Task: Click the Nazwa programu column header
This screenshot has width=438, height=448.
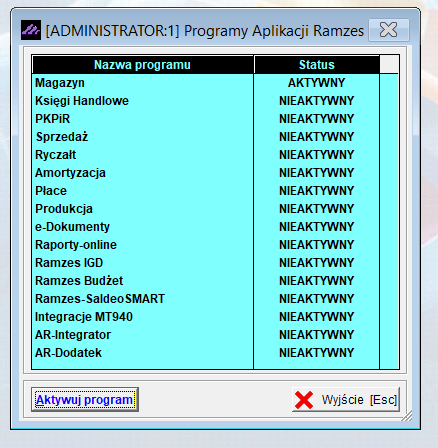Action: point(143,65)
